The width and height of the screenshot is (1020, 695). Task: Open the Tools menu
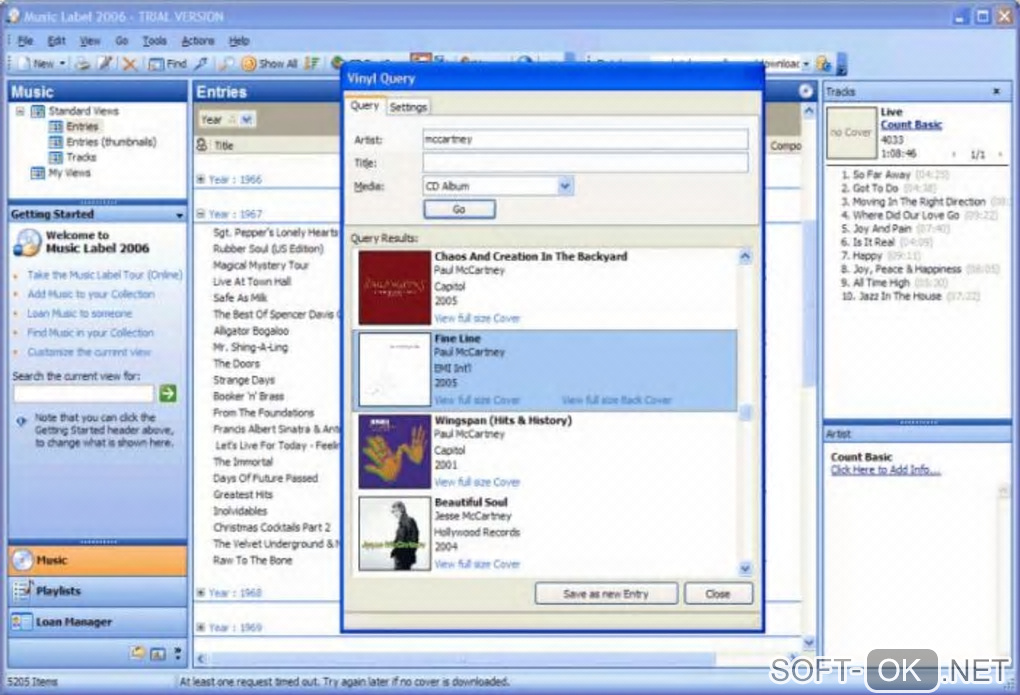point(155,41)
